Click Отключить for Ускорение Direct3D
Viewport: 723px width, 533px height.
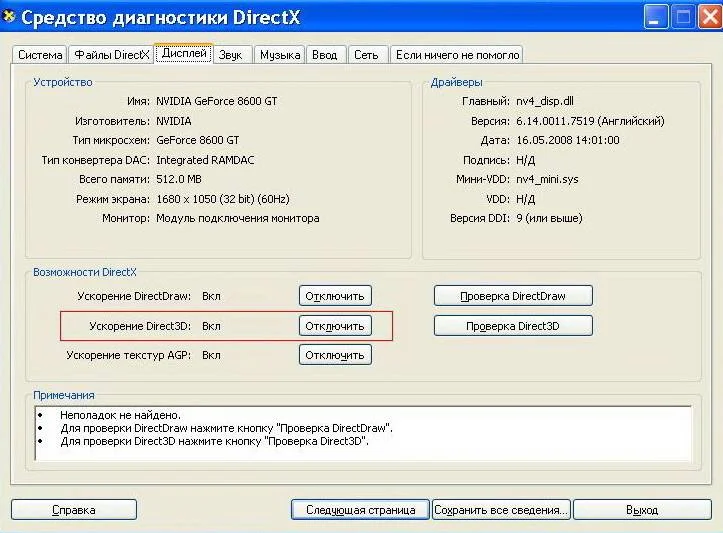(335, 326)
